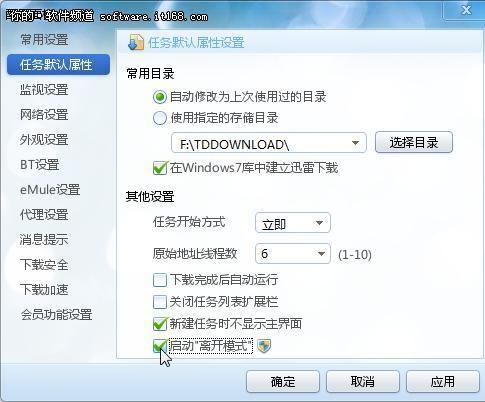Uncheck 新建任务时不显示主界面
This screenshot has width=485, height=402.
(160, 324)
